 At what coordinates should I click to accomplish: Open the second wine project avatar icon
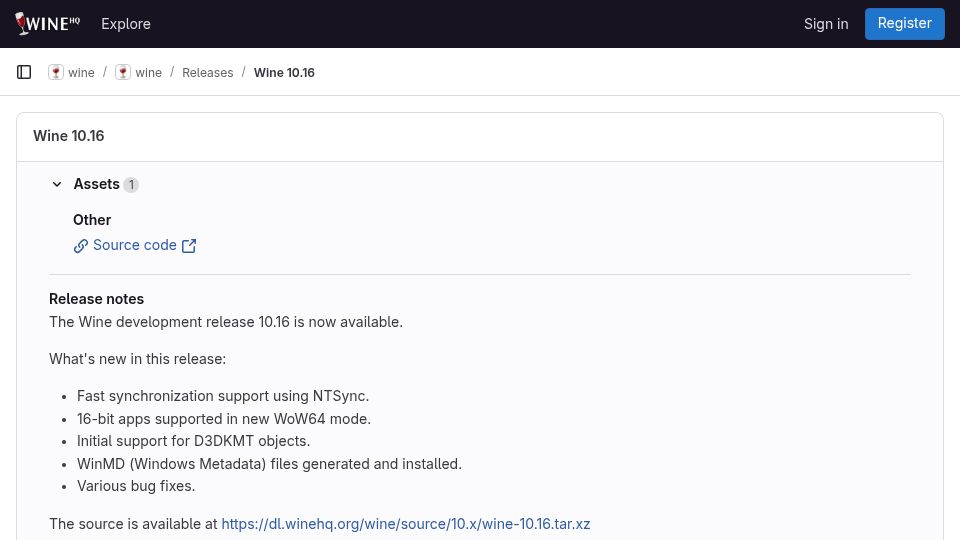coord(123,72)
